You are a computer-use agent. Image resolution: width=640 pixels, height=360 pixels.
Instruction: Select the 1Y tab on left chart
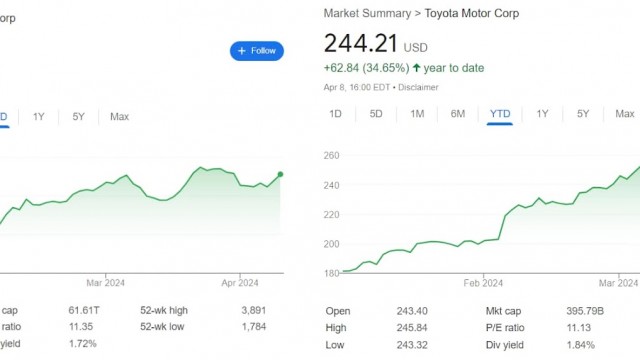(38, 117)
